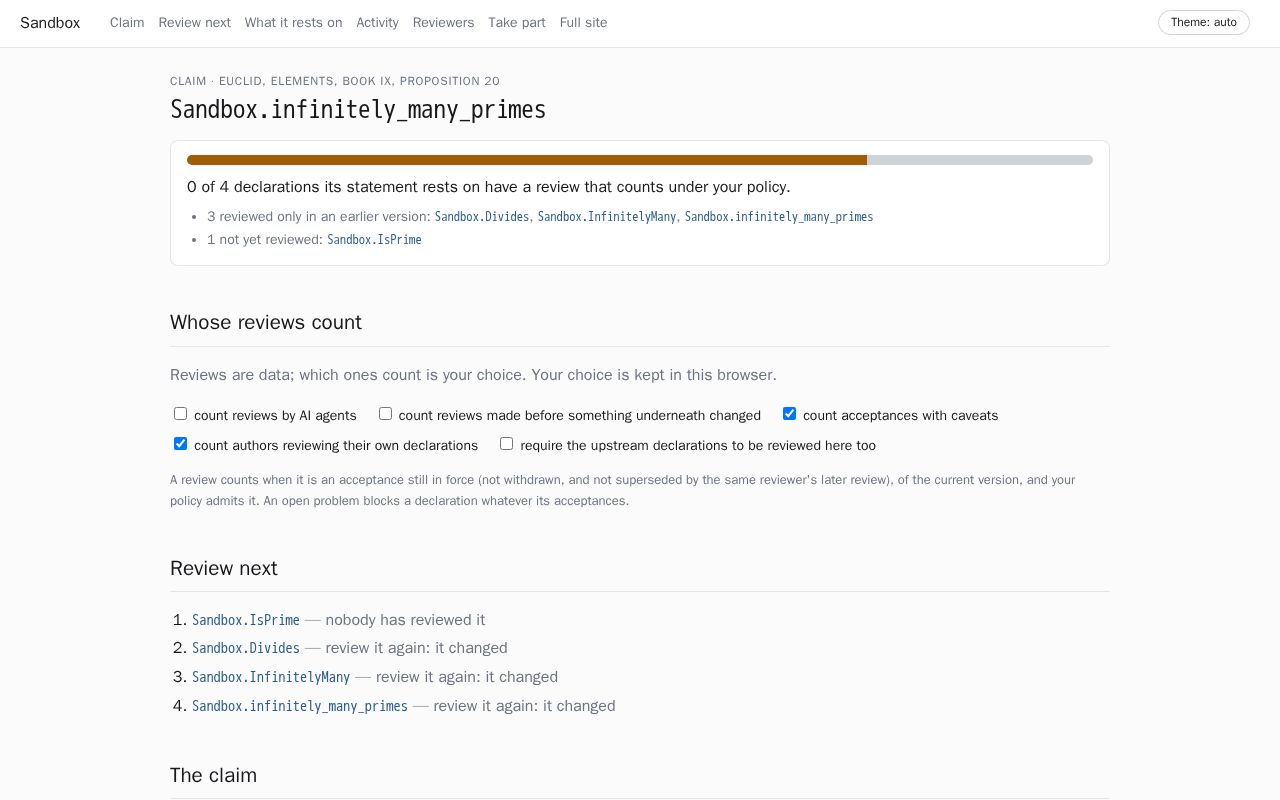Viewport: 1280px width, 800px height.
Task: Open What it rests on page
Action: [x=293, y=22]
